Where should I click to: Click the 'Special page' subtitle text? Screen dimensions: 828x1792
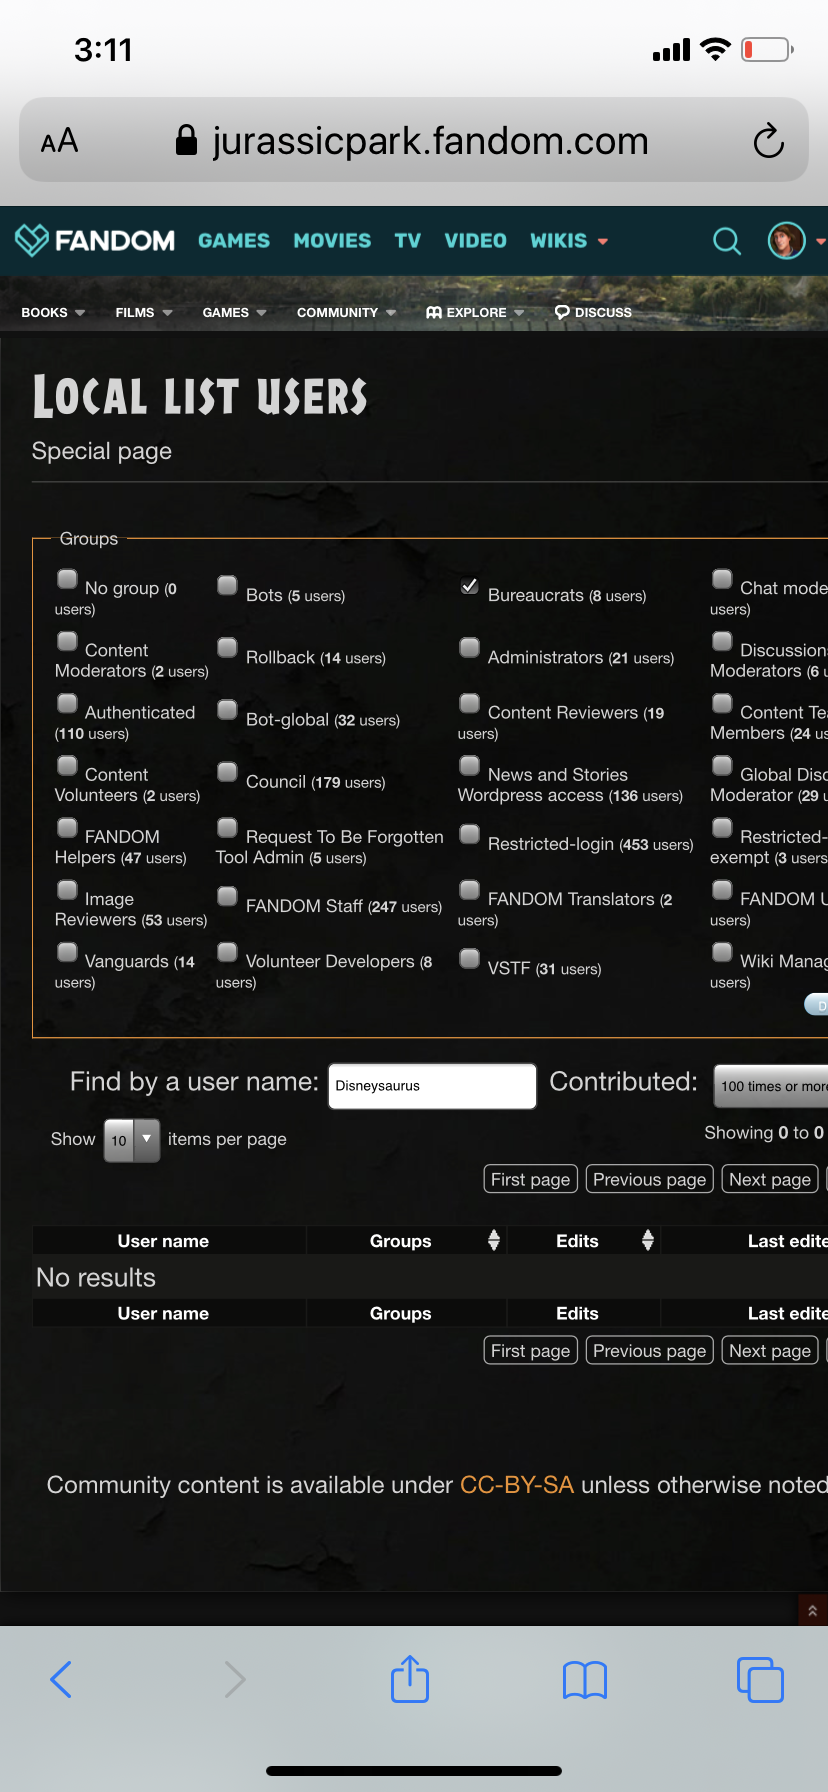102,451
